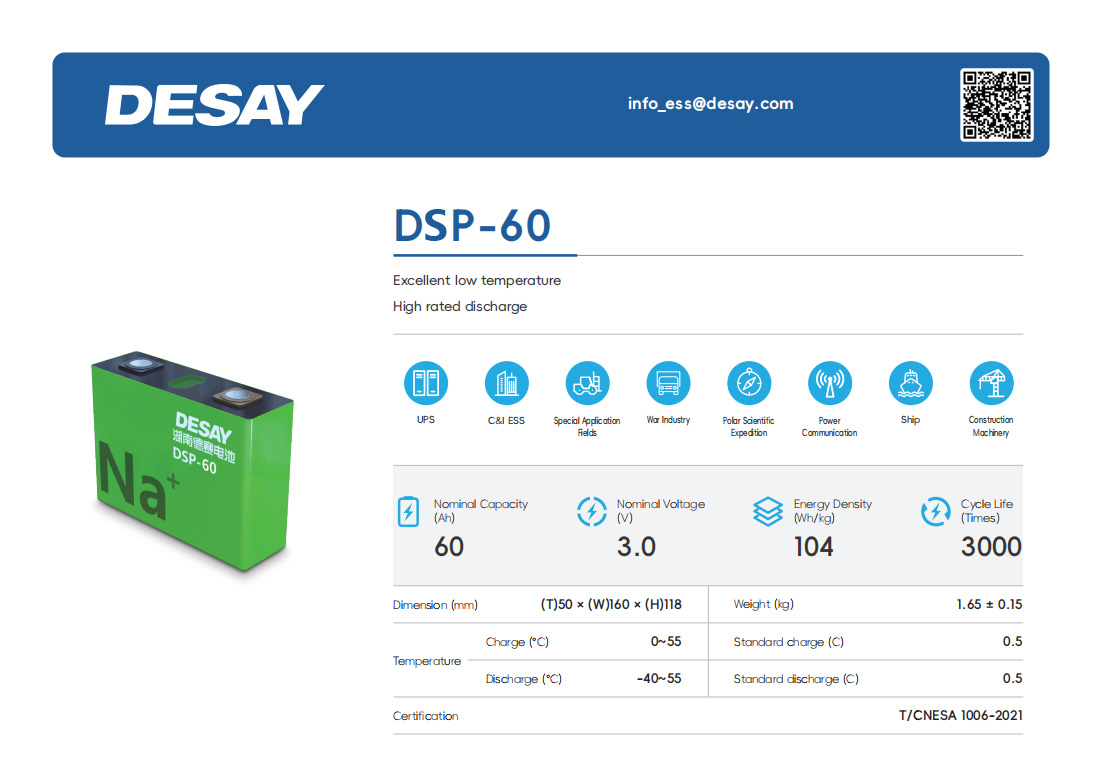Click the Nominal Capacity battery icon
The image size is (1102, 780).
tap(408, 511)
